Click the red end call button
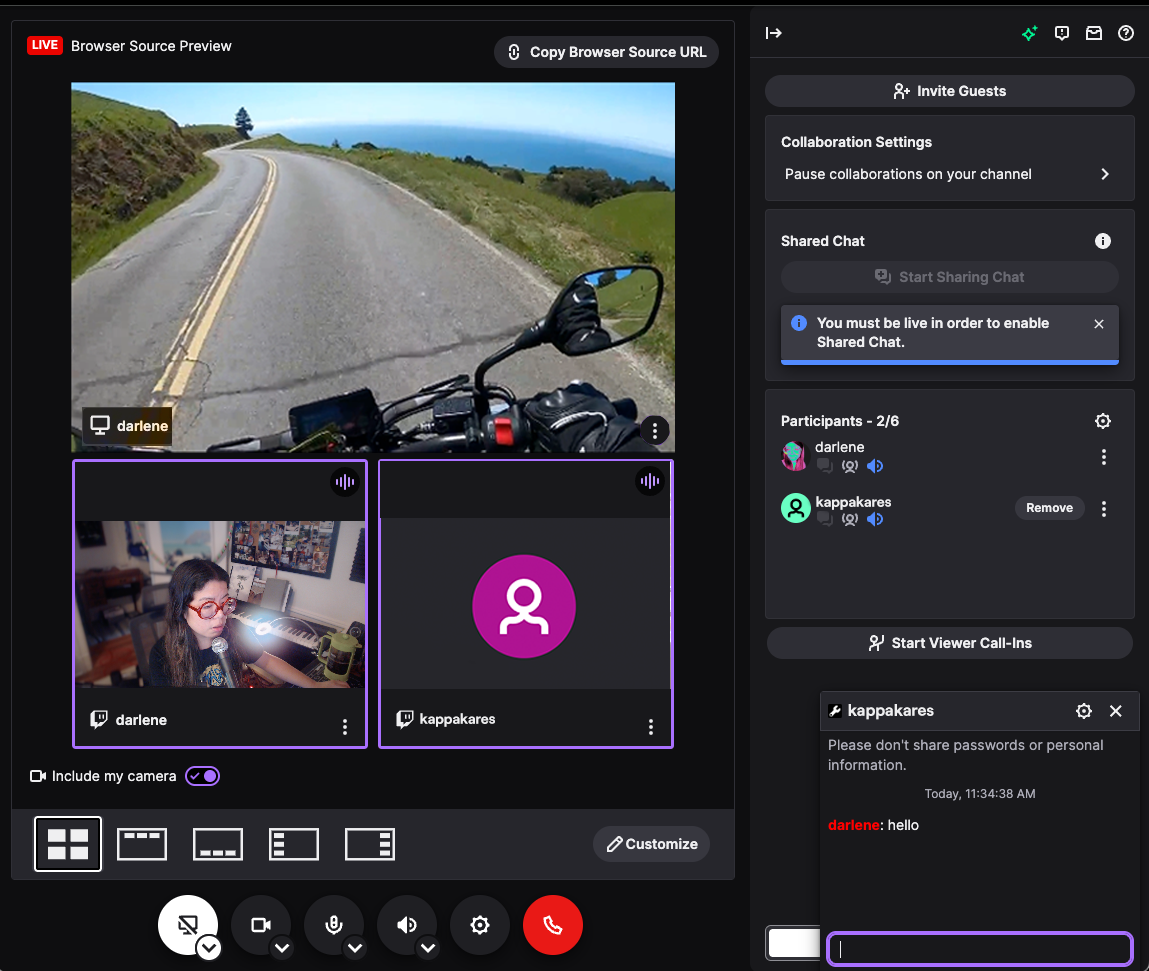The image size is (1149, 971). [552, 925]
